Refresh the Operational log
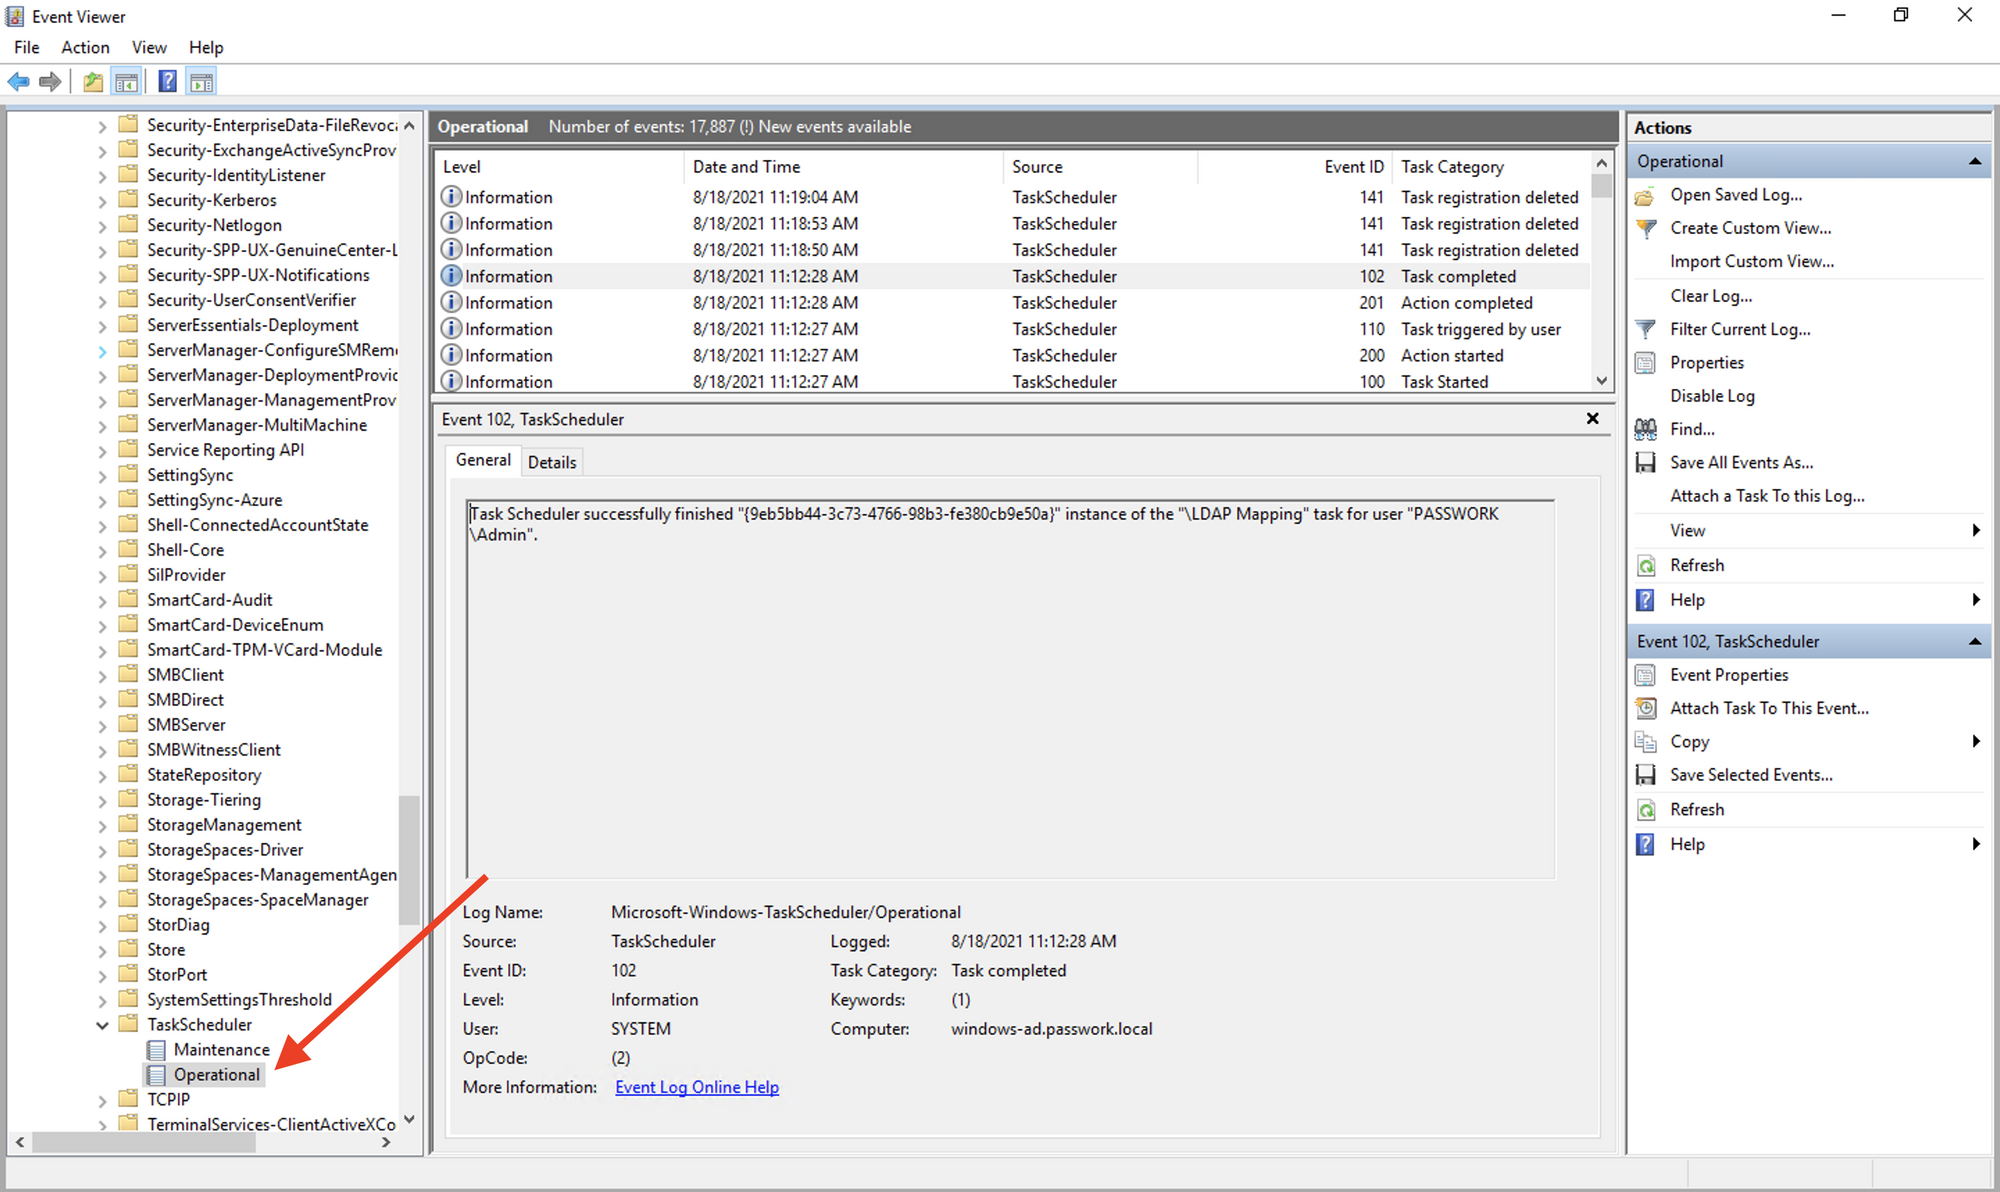2000x1192 pixels. tap(1697, 564)
